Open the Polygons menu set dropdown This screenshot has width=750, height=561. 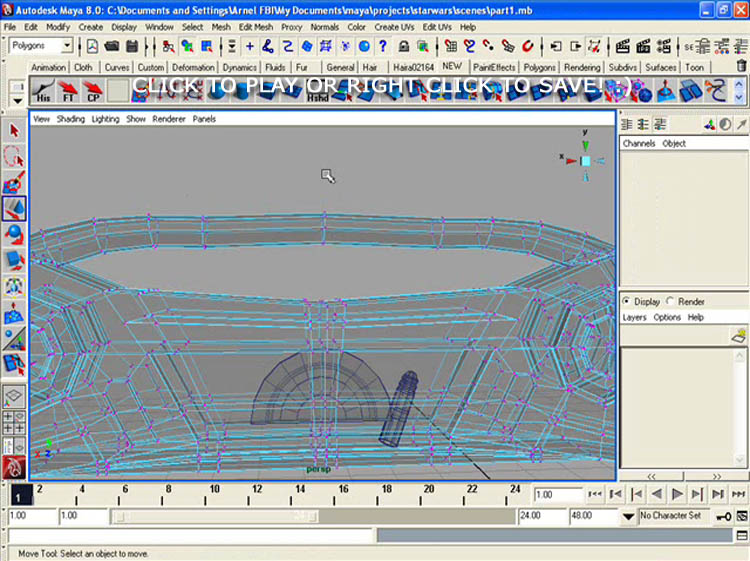(x=41, y=46)
